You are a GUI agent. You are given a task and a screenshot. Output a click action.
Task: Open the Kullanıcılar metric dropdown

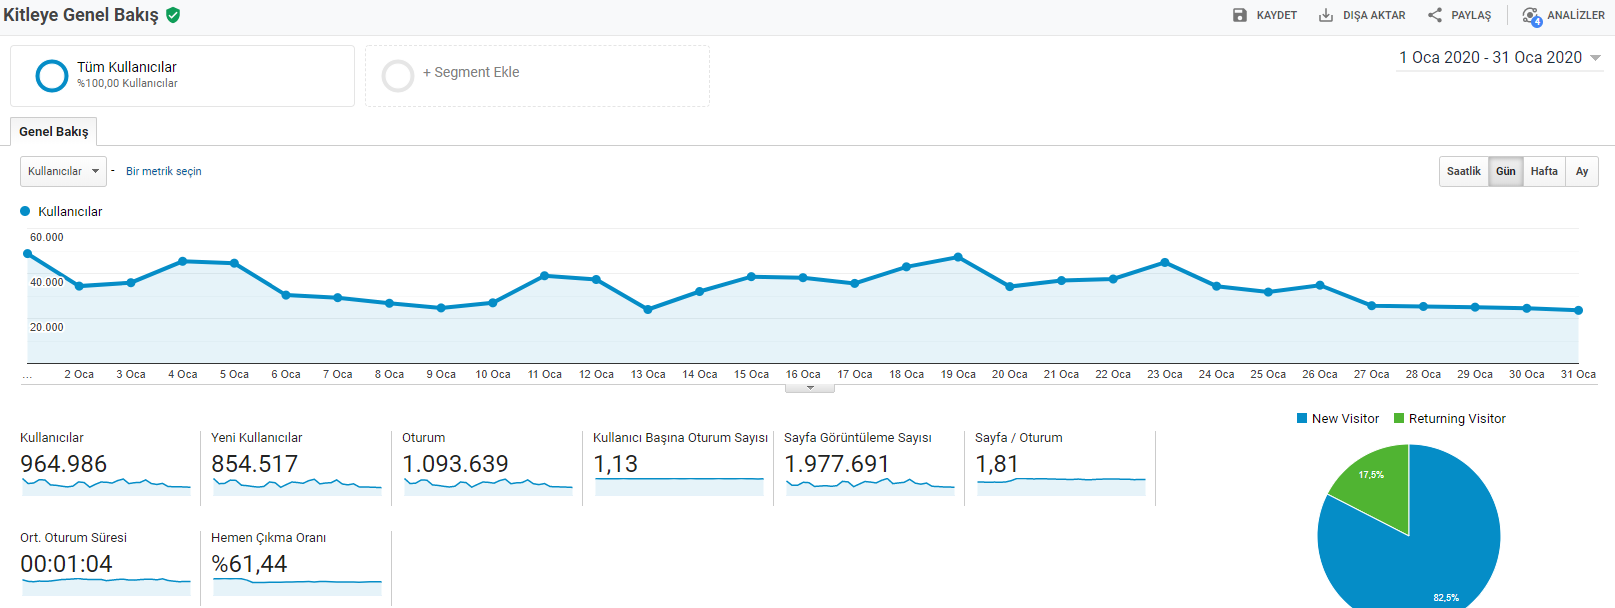[63, 171]
